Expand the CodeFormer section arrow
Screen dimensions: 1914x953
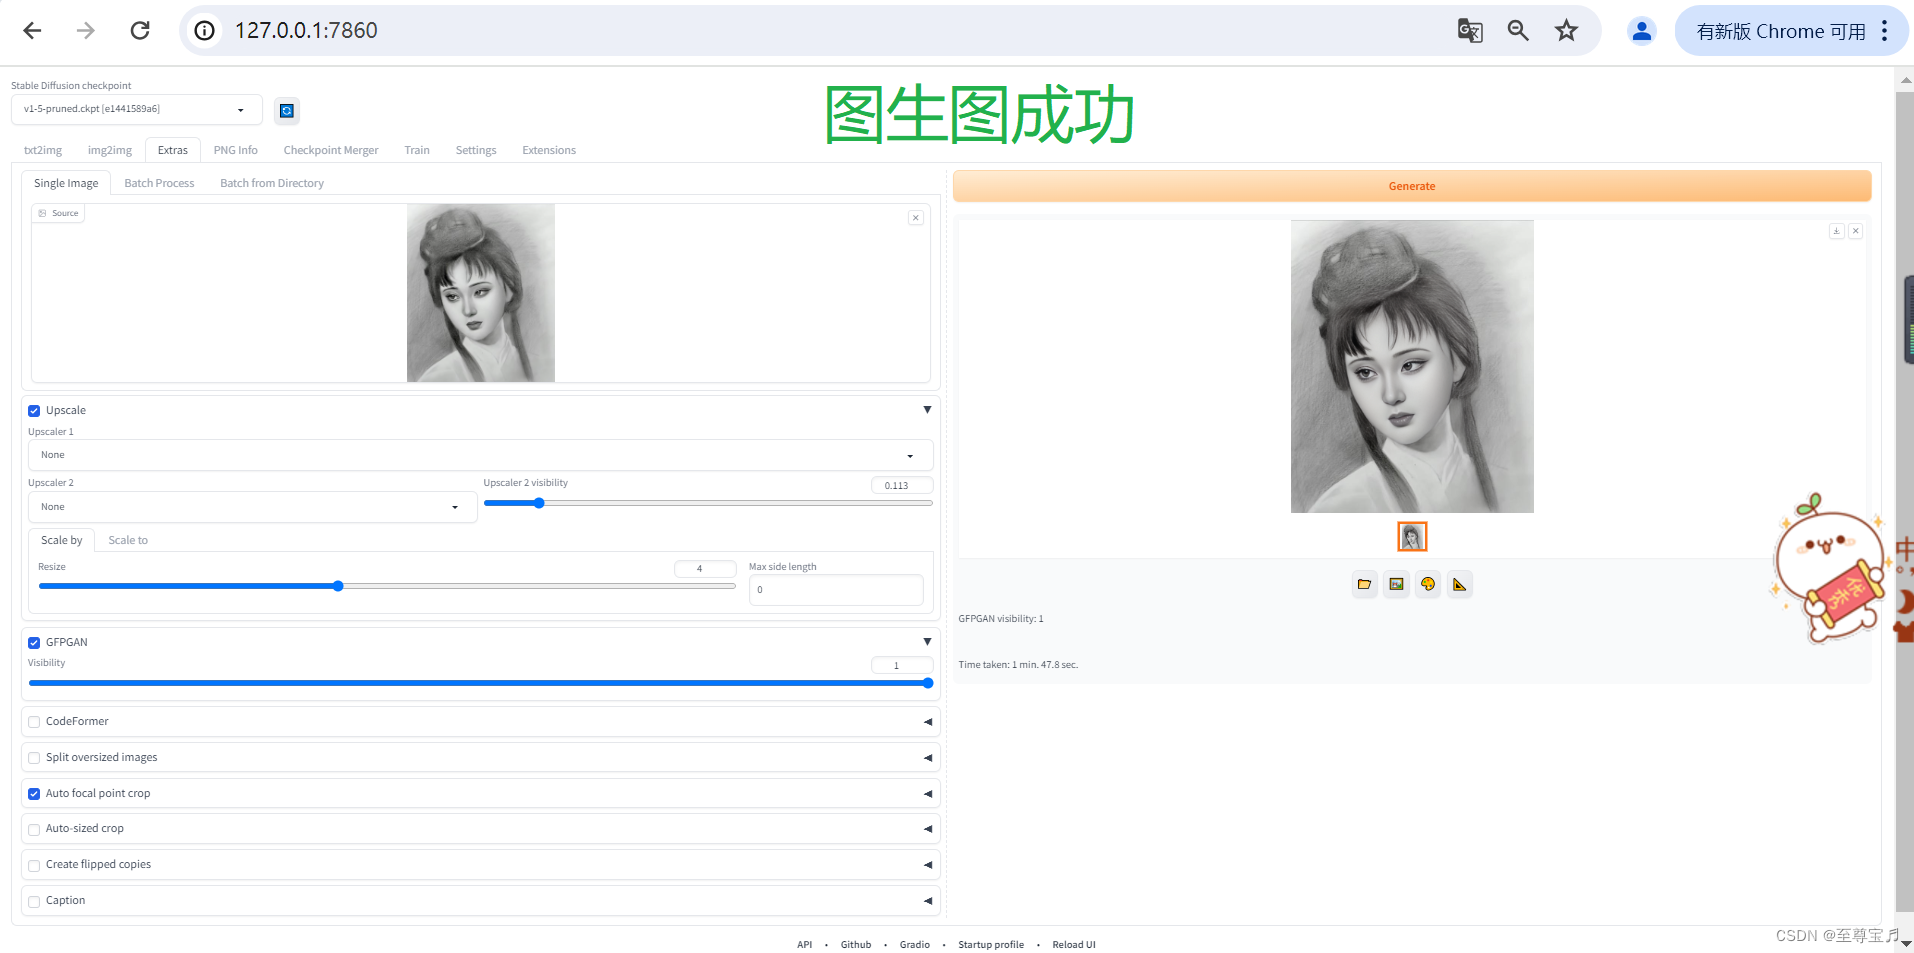pyautogui.click(x=927, y=722)
